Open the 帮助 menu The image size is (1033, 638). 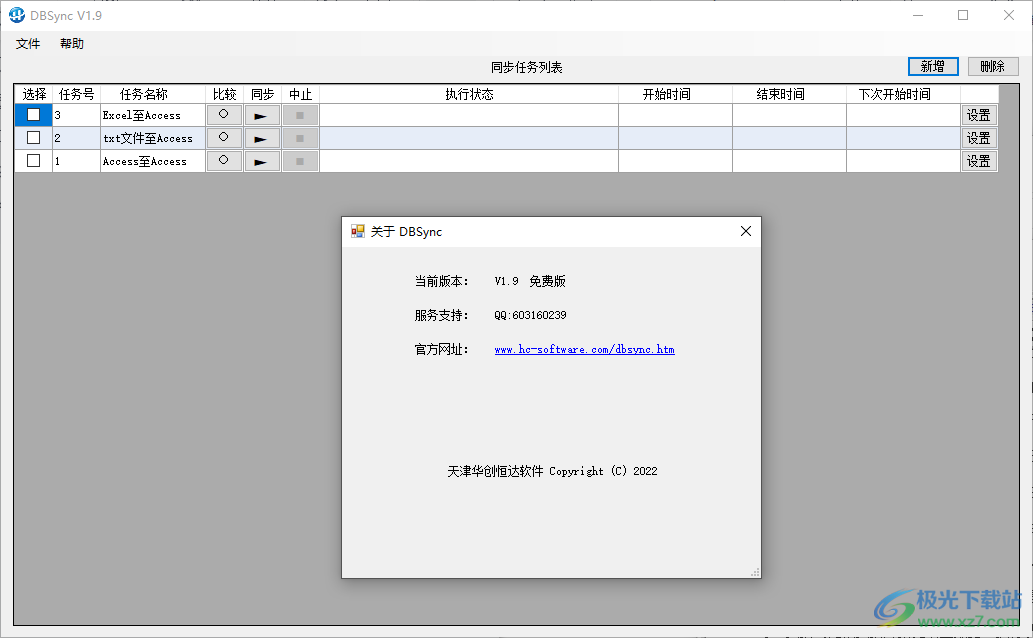[72, 44]
